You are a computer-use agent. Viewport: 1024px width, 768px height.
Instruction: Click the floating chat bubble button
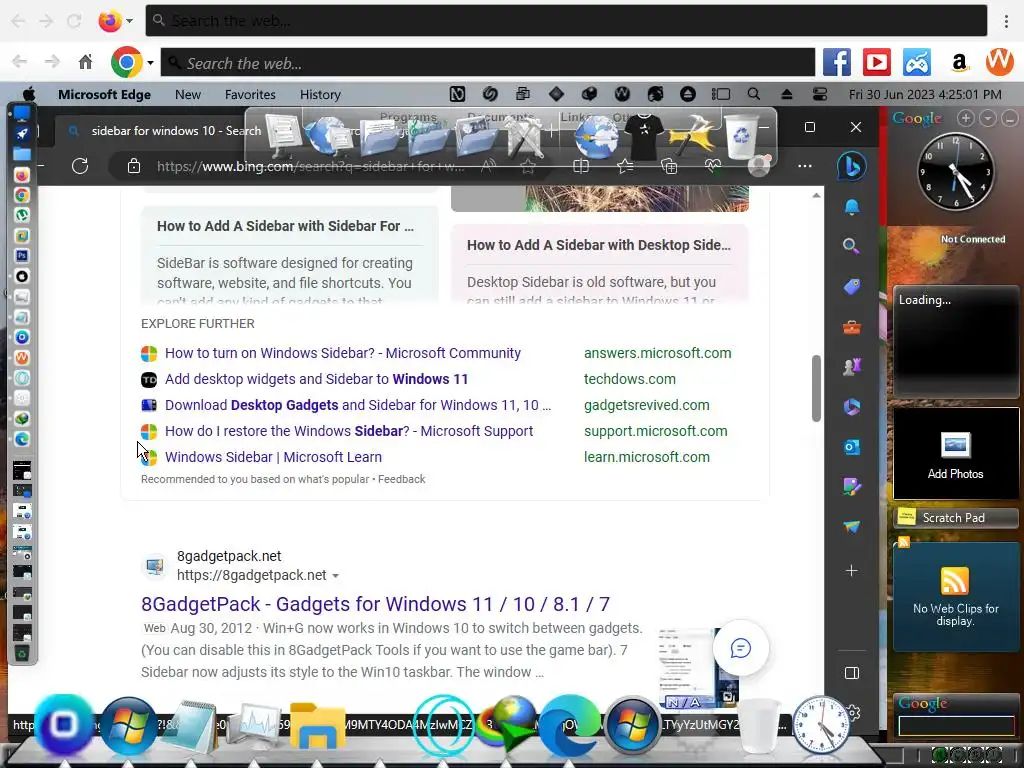(x=741, y=648)
